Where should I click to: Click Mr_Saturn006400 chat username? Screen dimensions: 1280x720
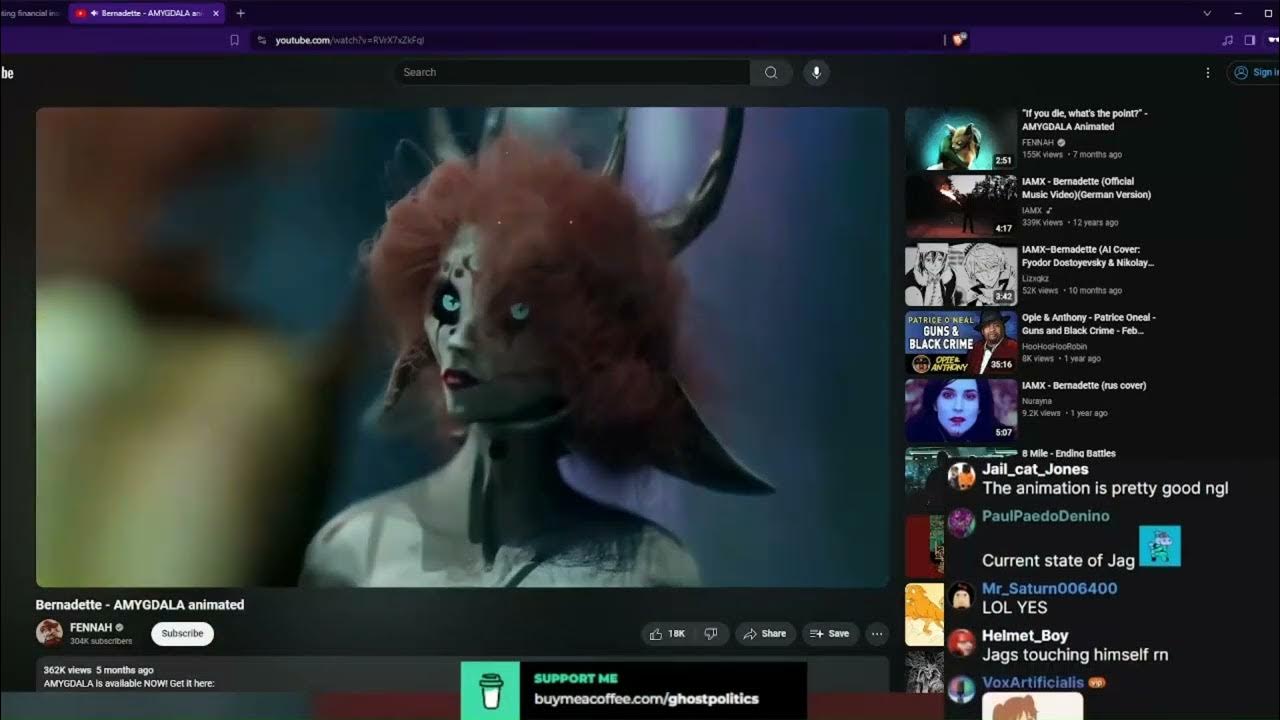point(1049,589)
